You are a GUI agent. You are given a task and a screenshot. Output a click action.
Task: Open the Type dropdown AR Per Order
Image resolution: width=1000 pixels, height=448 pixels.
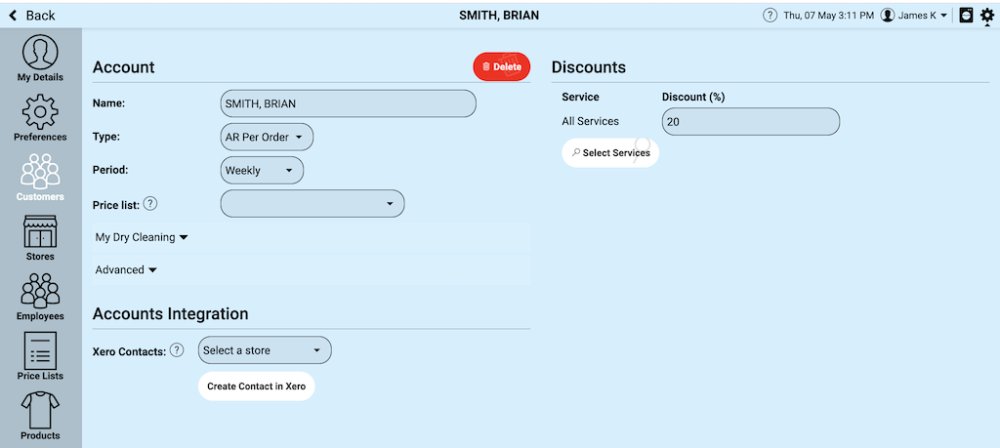point(267,137)
